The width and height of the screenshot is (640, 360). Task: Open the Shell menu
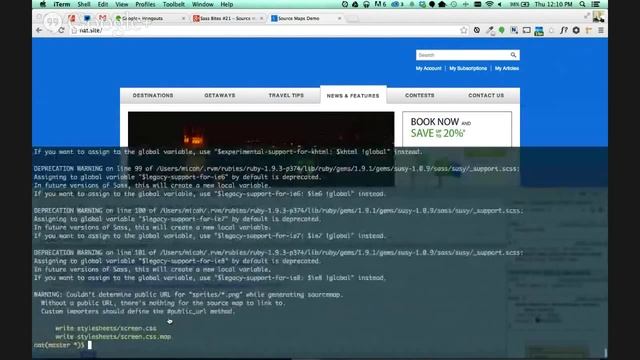[84, 4]
